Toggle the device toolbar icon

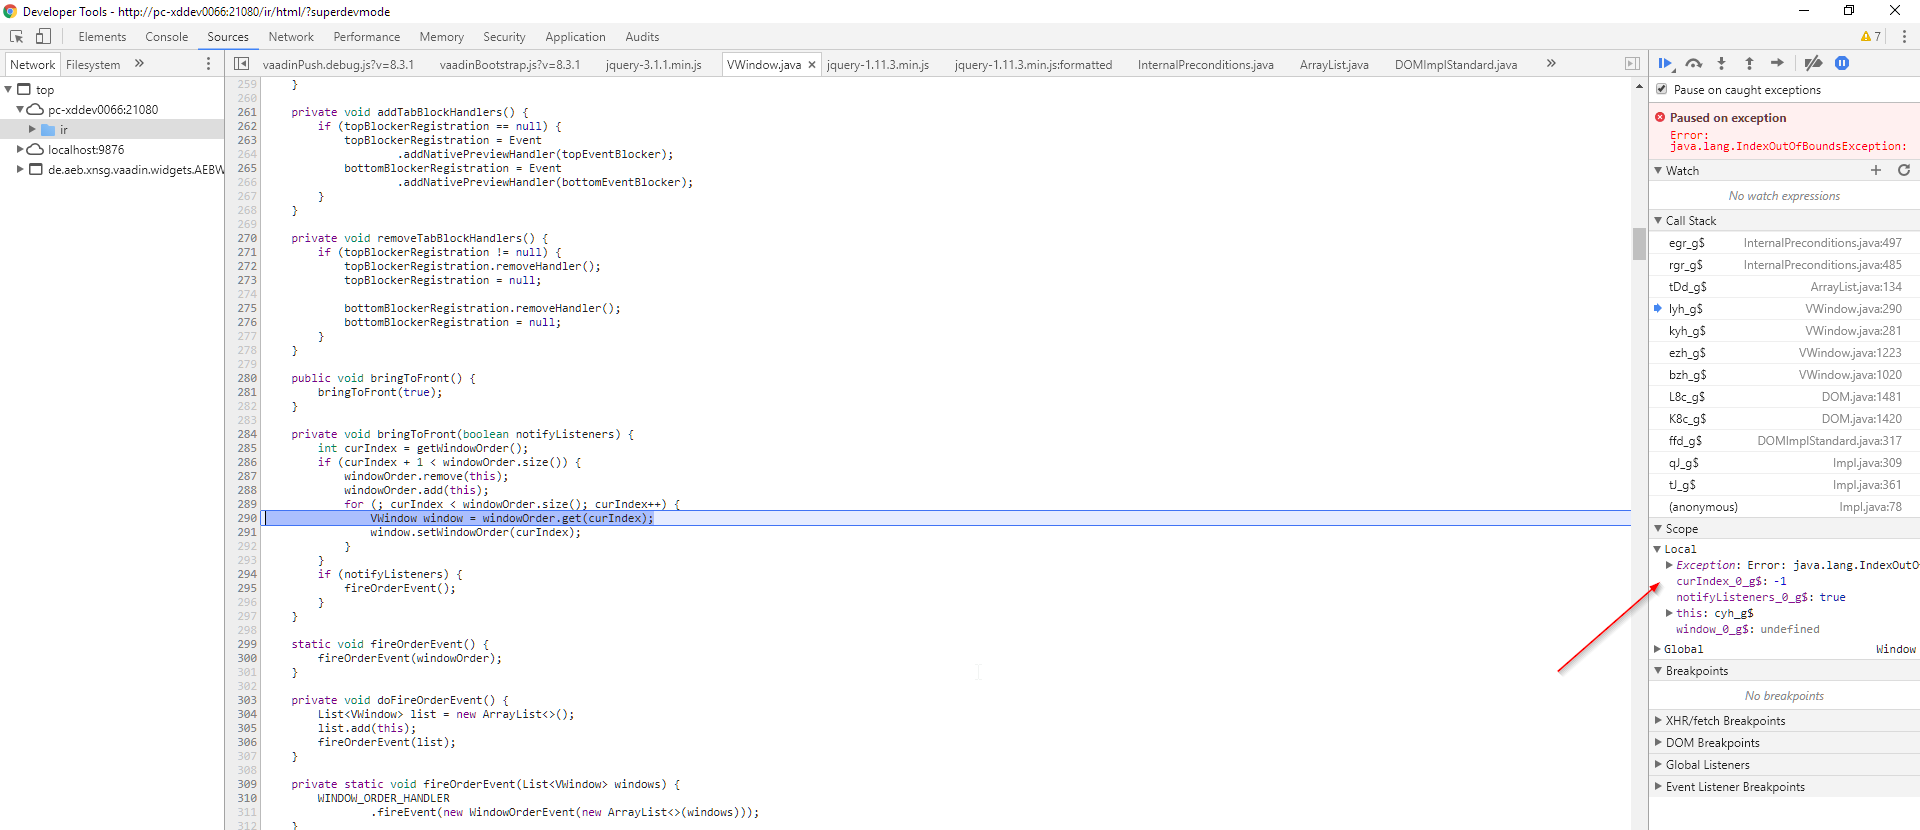click(x=43, y=37)
